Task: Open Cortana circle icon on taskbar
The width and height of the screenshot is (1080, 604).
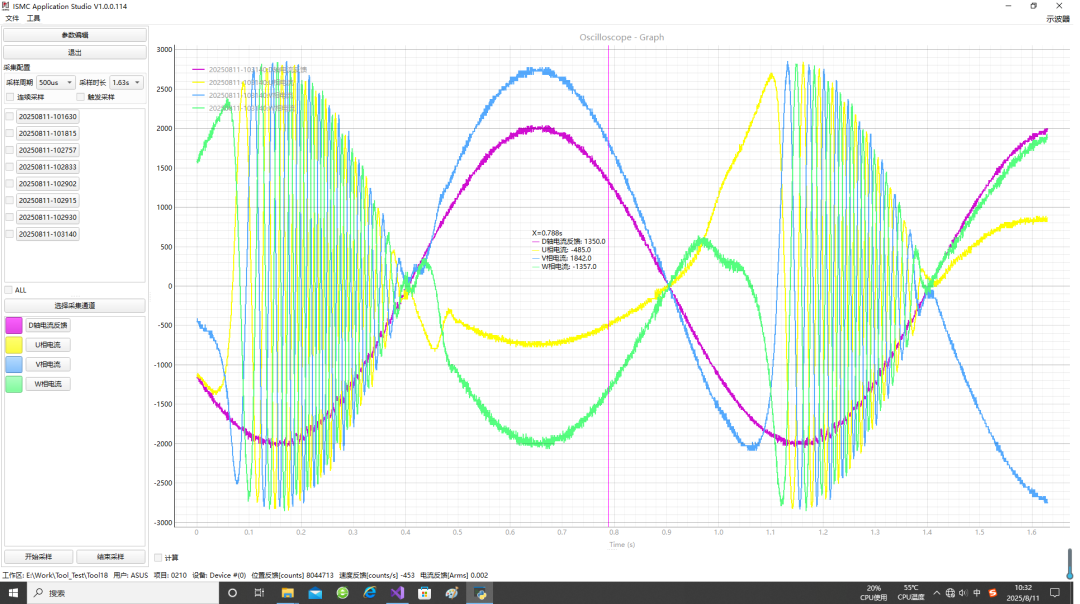Action: (232, 593)
